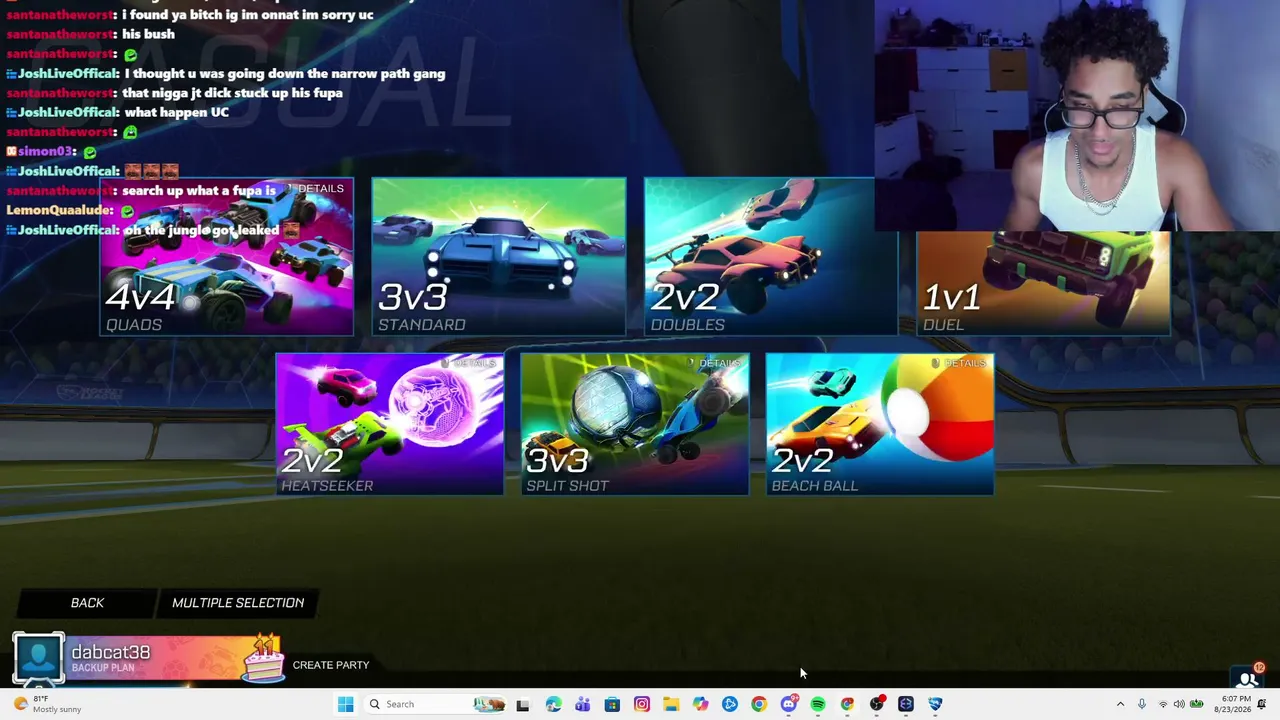Launch Copilot from the taskbar
The image size is (1280, 720).
pos(700,704)
